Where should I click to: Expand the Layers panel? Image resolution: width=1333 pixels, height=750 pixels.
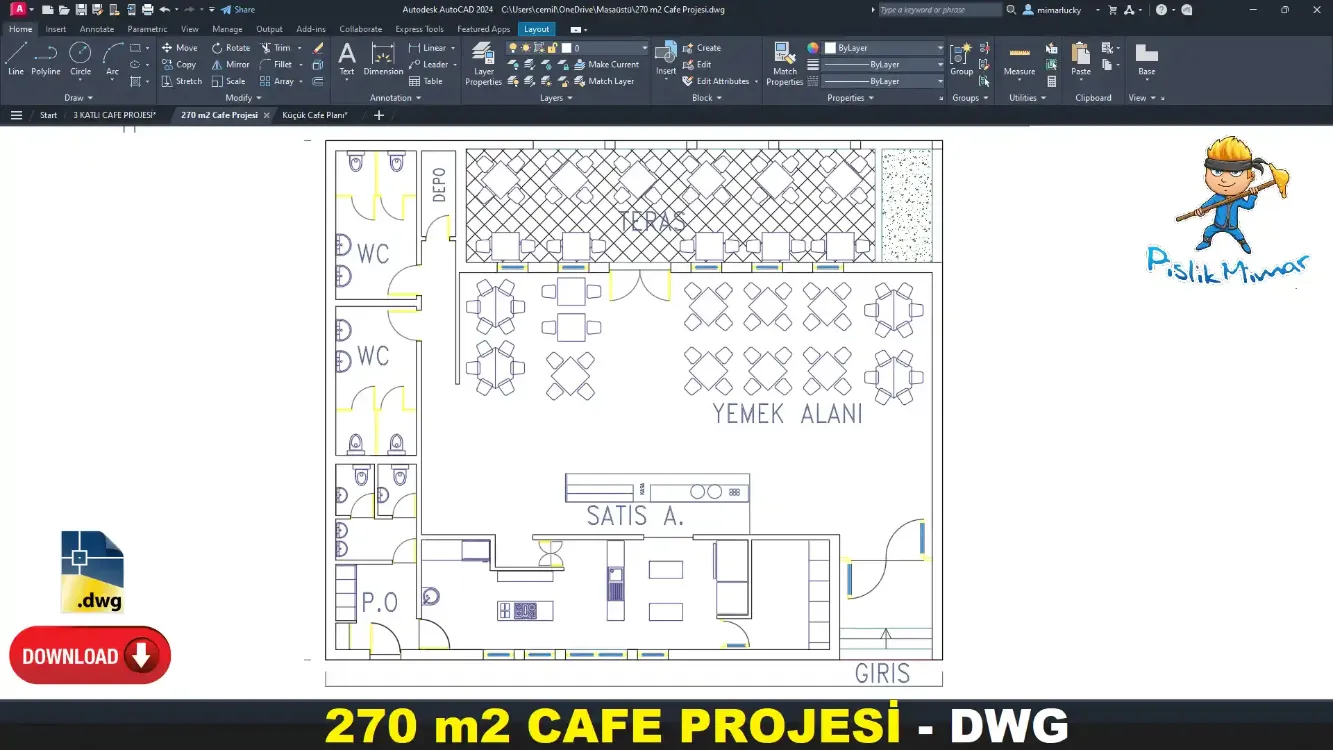click(x=556, y=98)
